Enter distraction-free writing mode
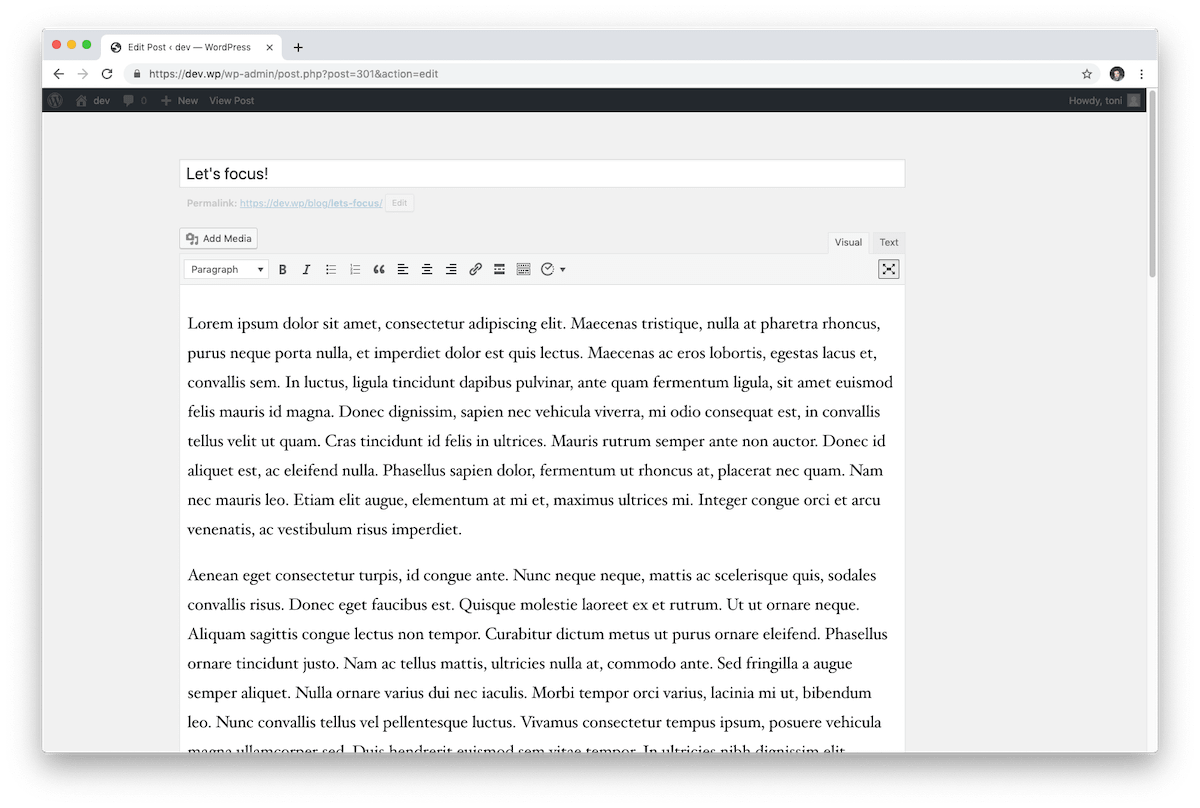This screenshot has height=808, width=1200. coord(889,269)
